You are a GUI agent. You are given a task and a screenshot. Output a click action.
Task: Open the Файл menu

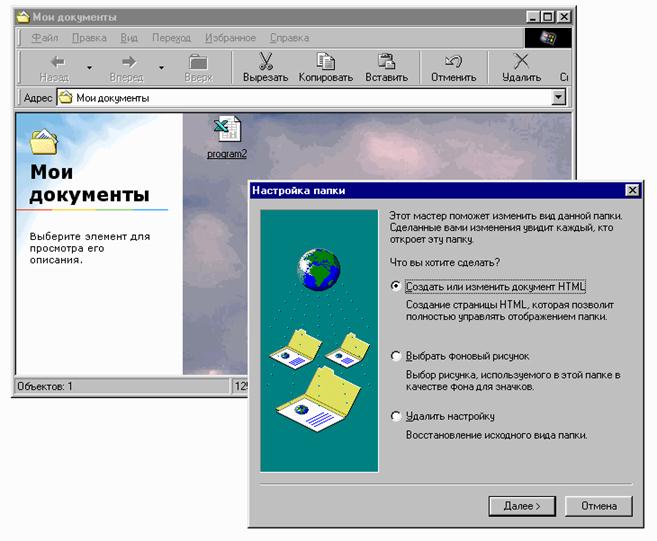click(45, 38)
